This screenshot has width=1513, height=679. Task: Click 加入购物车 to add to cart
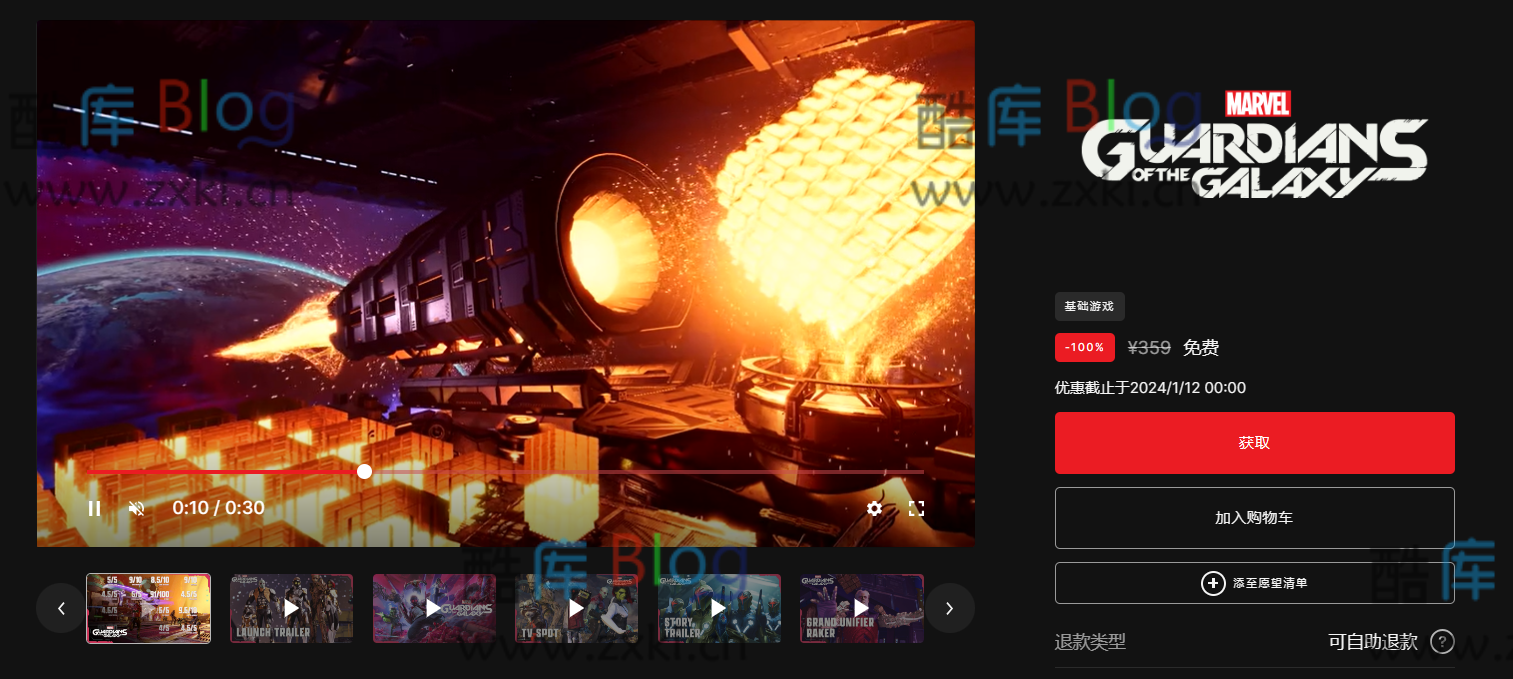[1254, 518]
